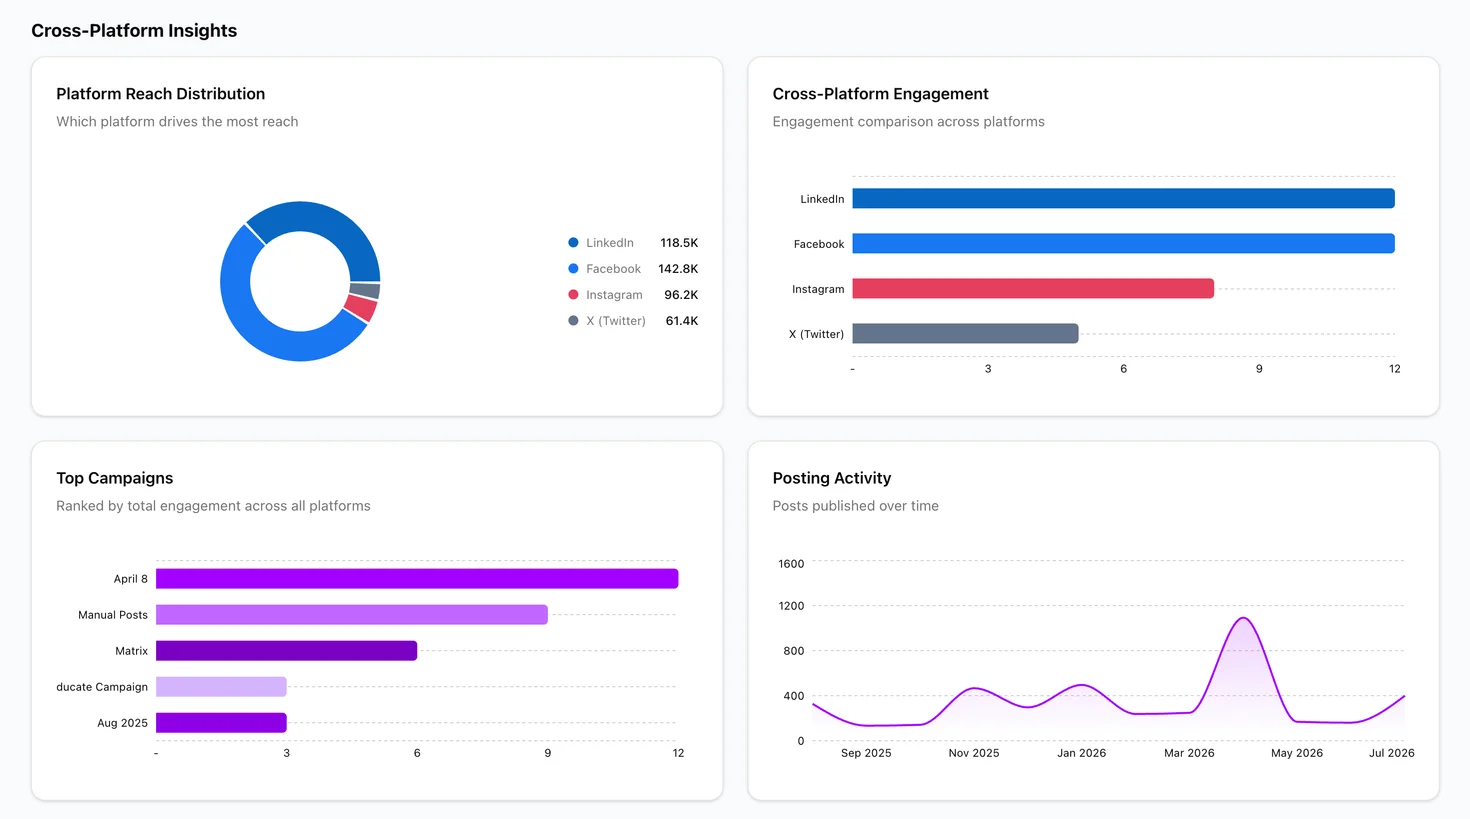The height and width of the screenshot is (819, 1470).
Task: Click the Platform Reach Distribution title
Action: coord(161,94)
